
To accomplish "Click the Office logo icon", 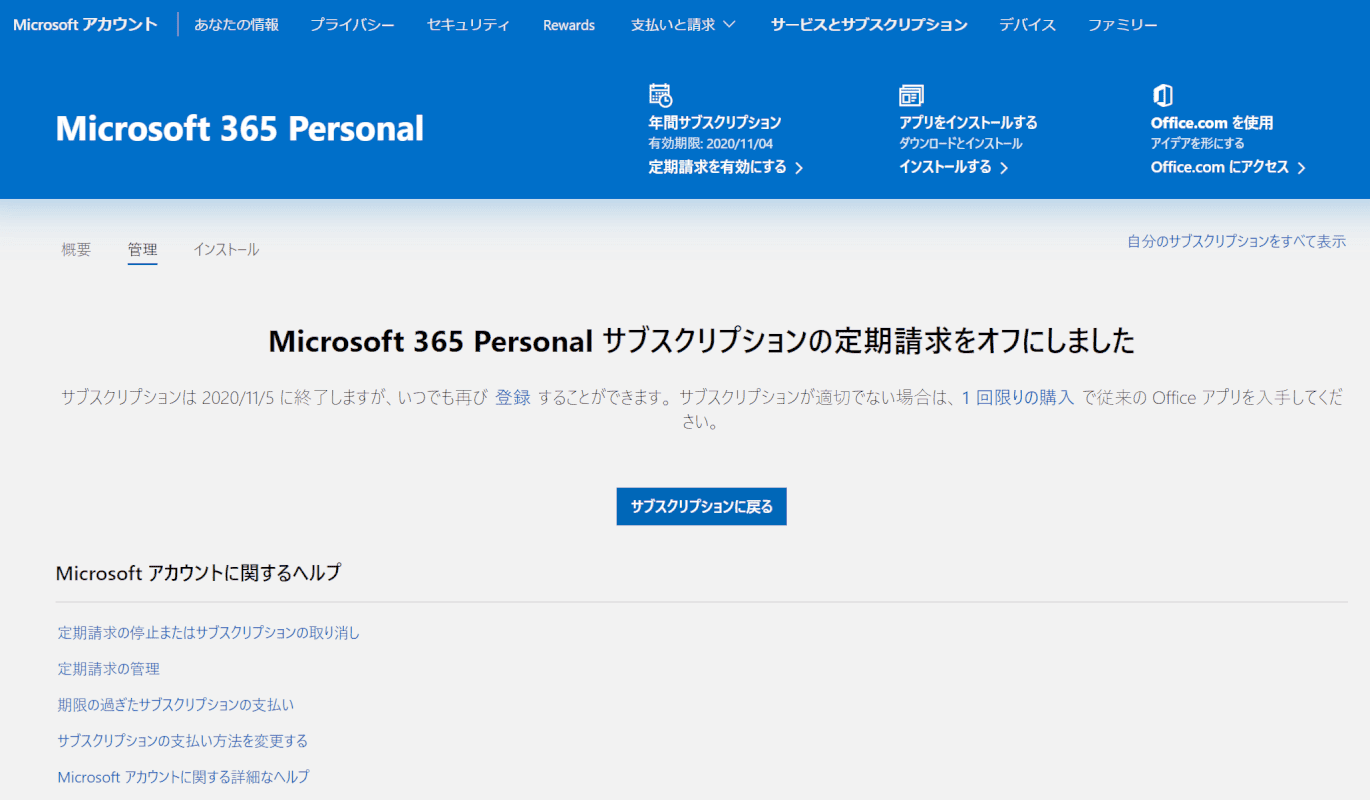I will 1162,95.
